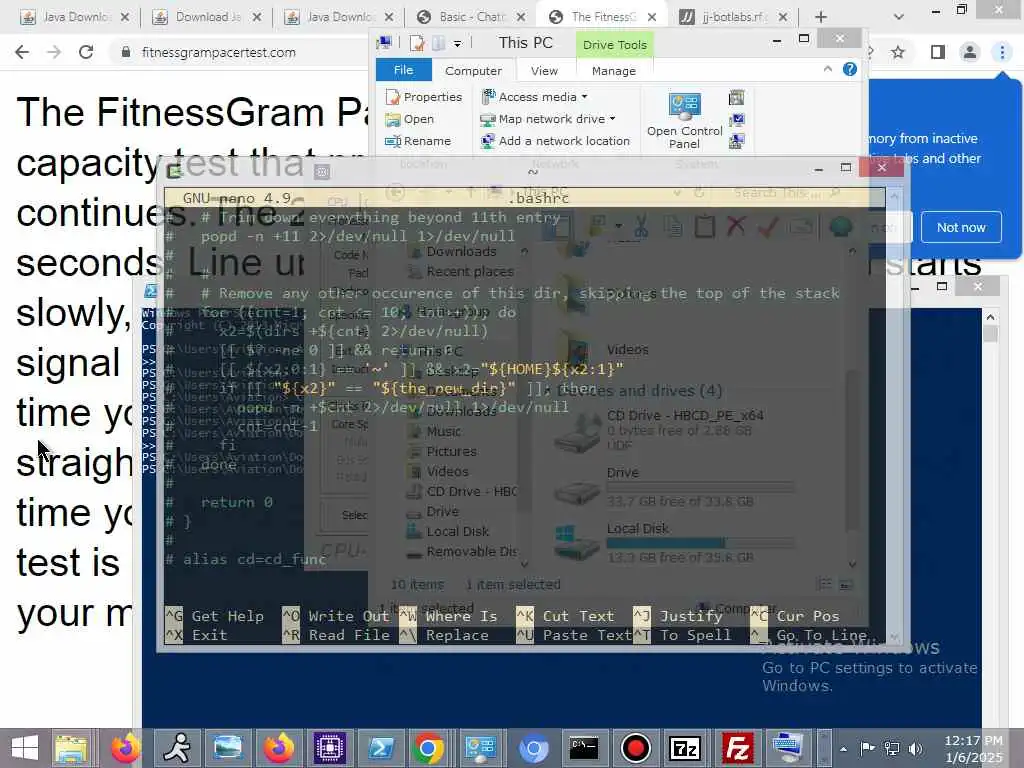This screenshot has width=1024, height=768.
Task: Switch to the Basic - Chatr browser tab
Action: 470,17
